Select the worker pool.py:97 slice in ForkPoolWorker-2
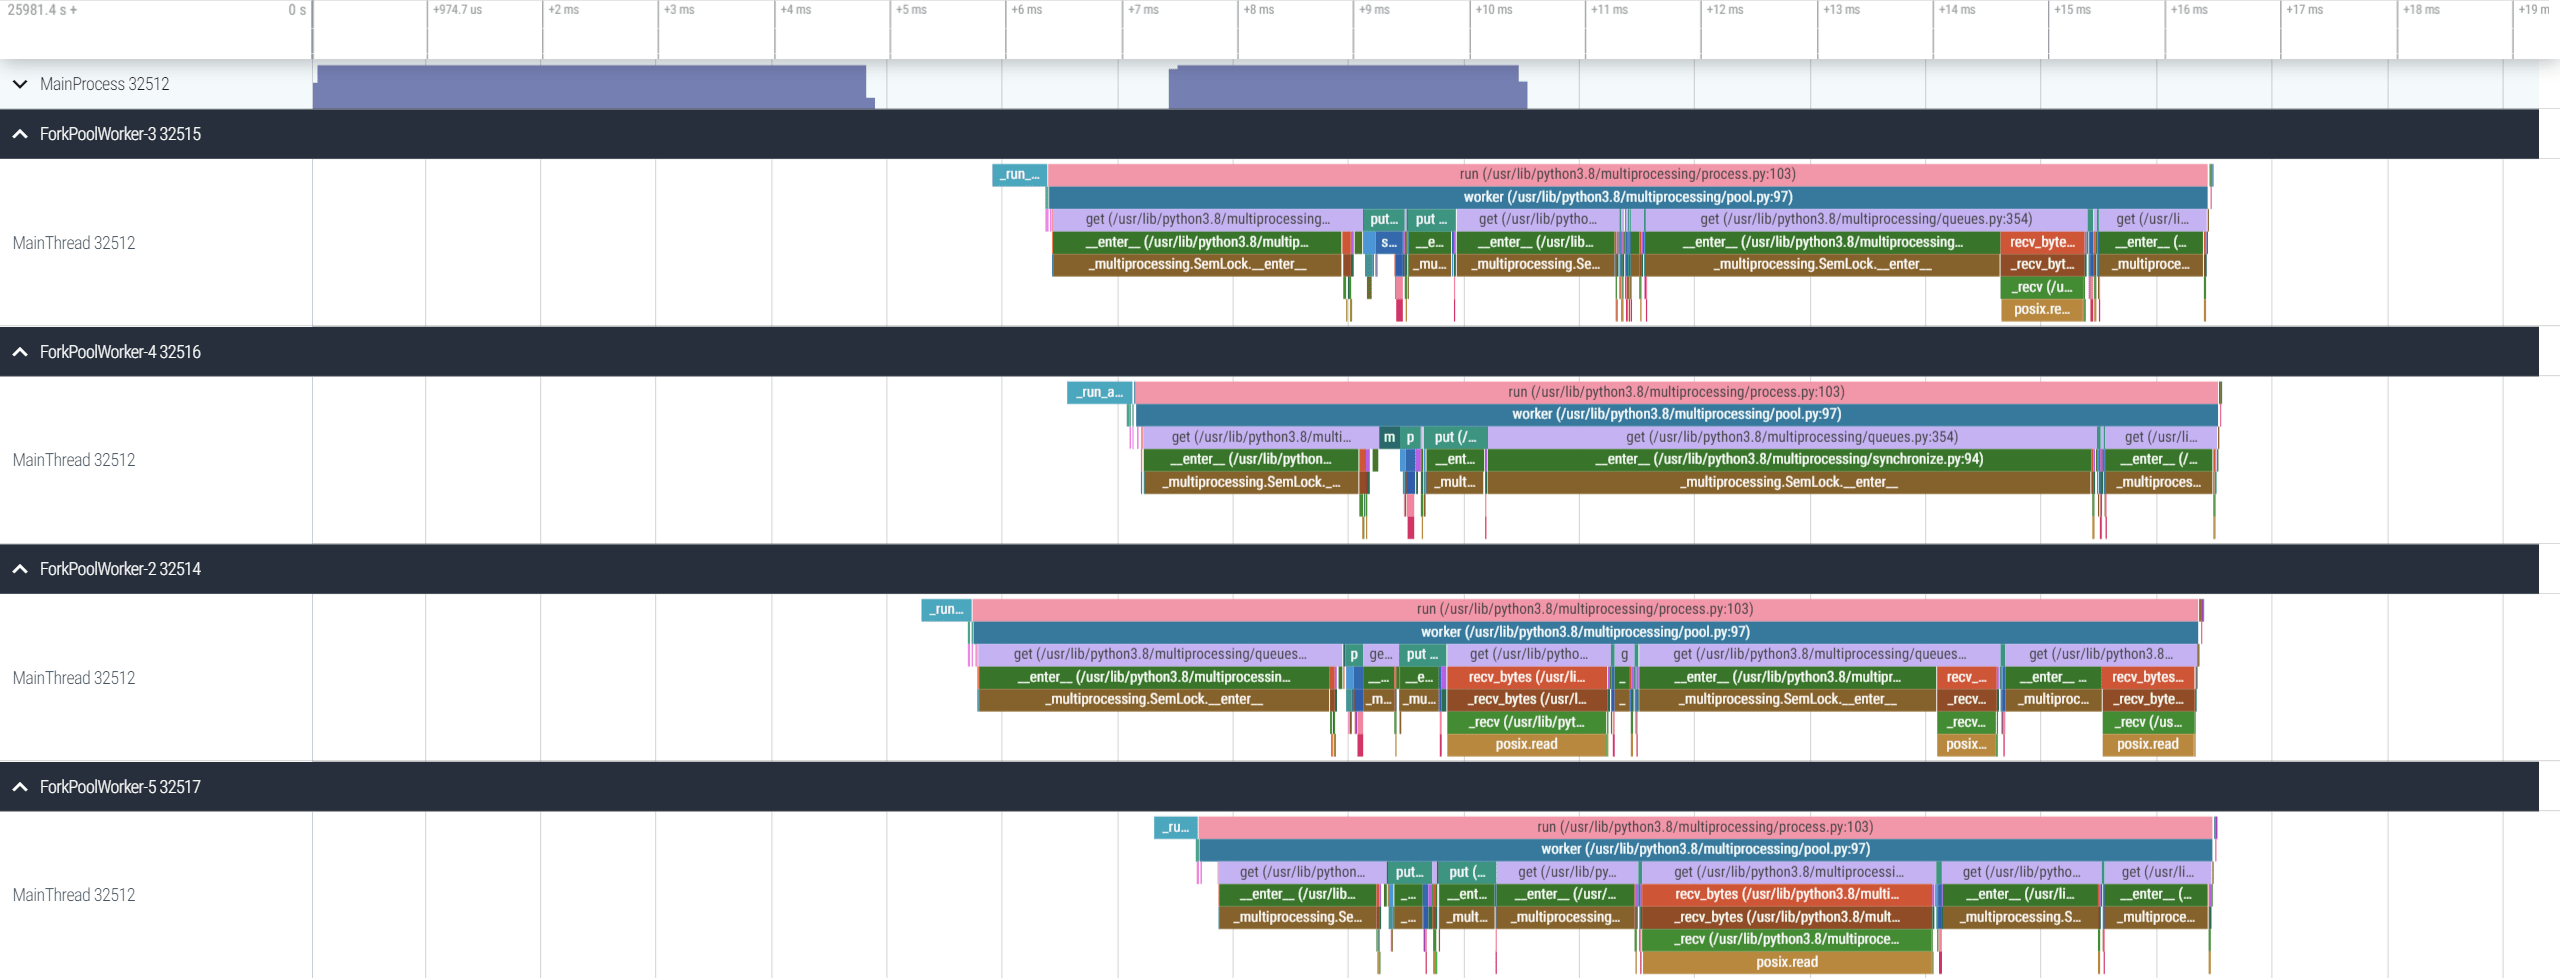2560x978 pixels. pos(1585,632)
